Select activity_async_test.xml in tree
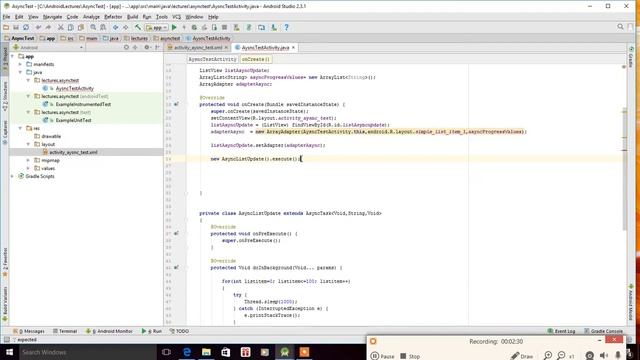 [x=73, y=152]
